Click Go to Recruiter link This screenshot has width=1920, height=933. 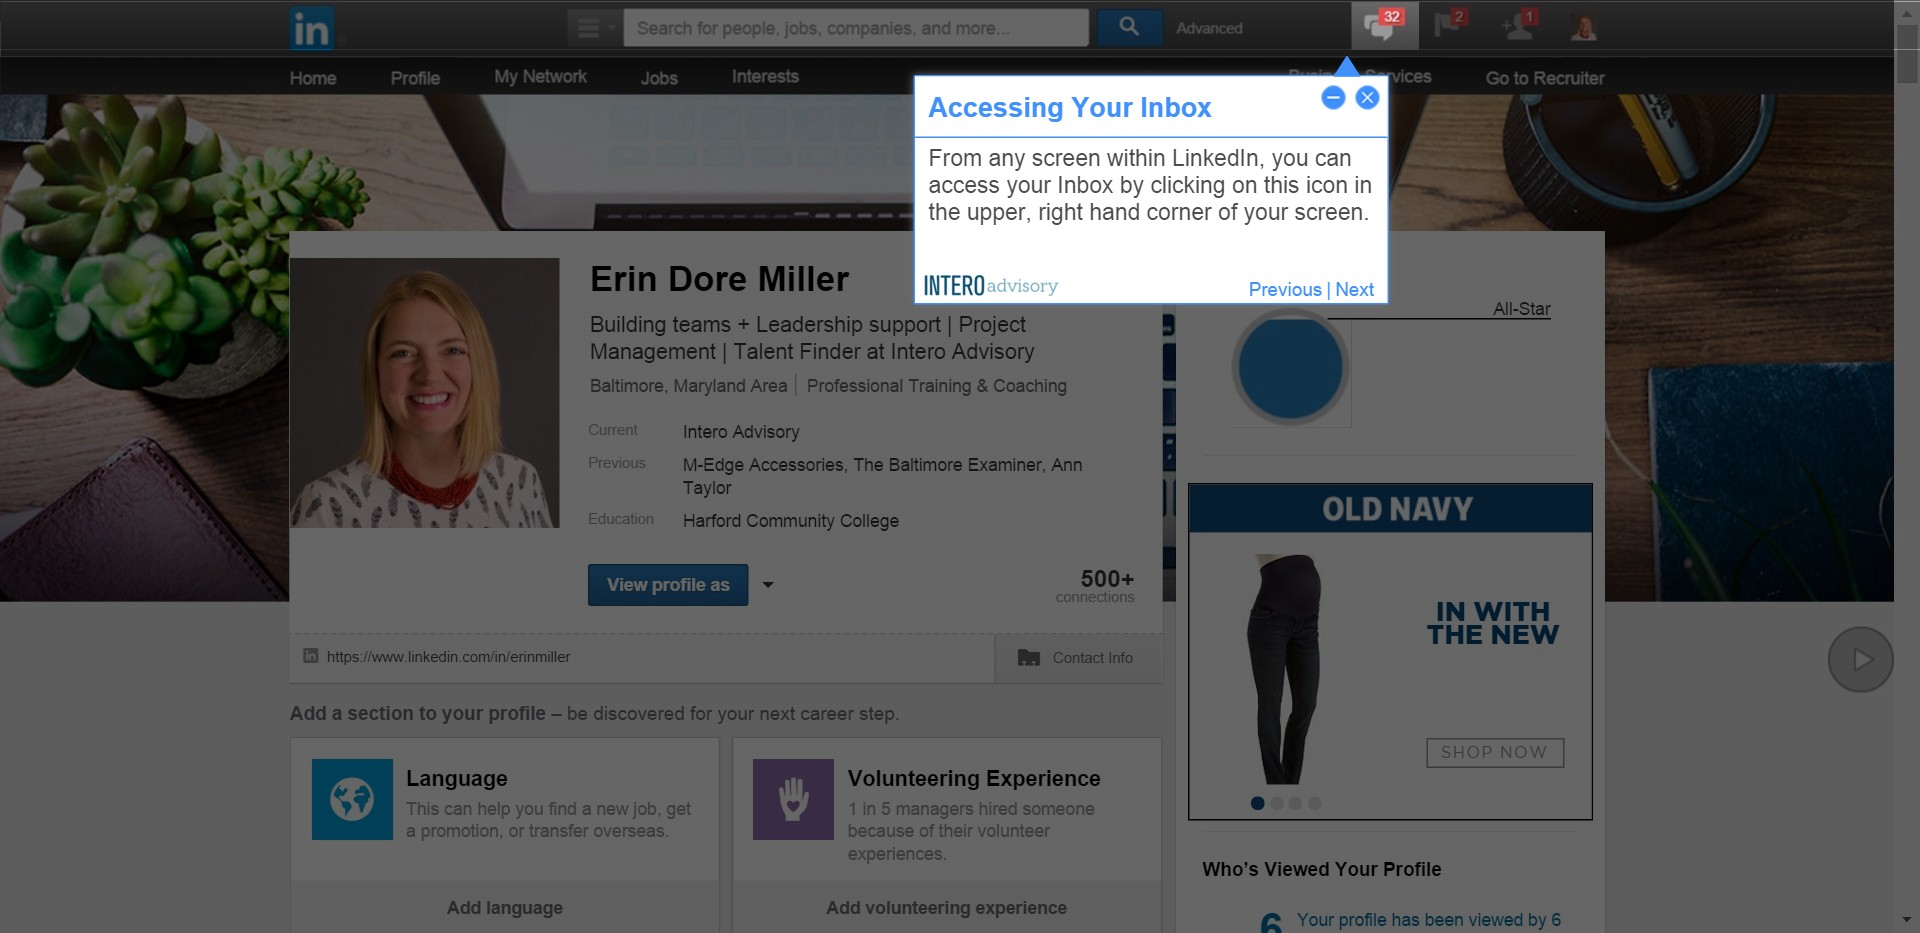pyautogui.click(x=1545, y=78)
